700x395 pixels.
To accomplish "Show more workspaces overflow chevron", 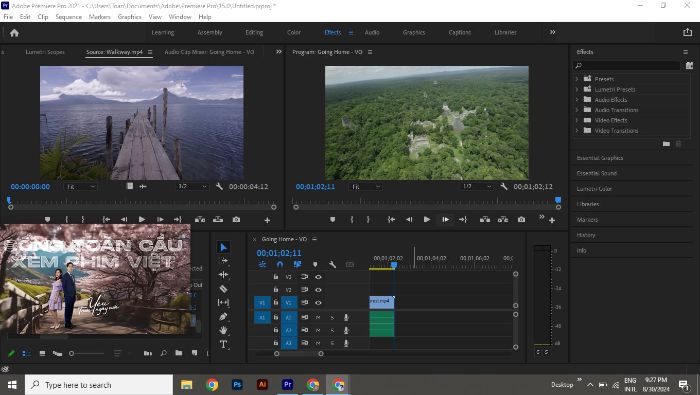I will tap(553, 32).
